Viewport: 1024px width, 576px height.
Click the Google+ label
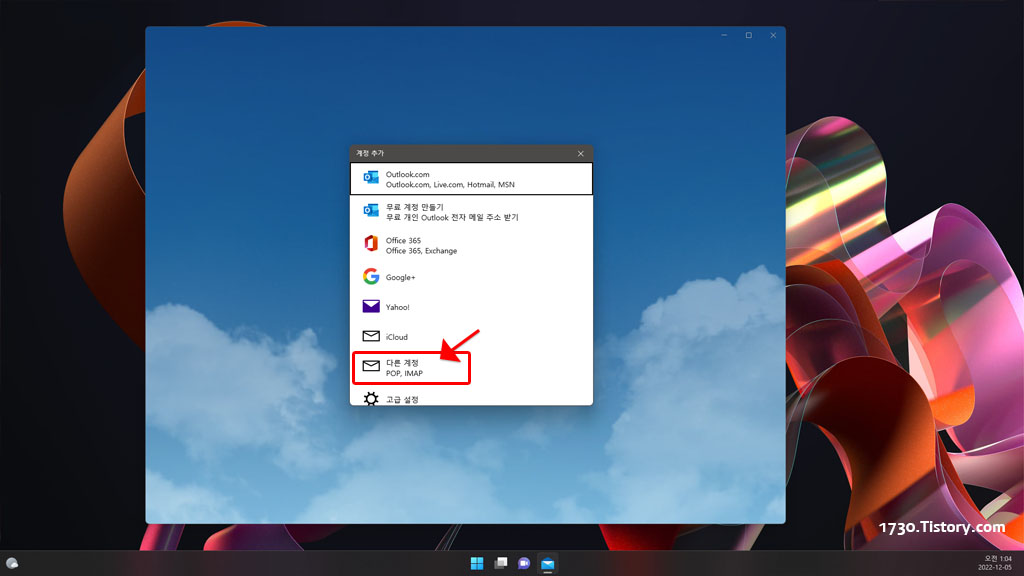(x=400, y=278)
